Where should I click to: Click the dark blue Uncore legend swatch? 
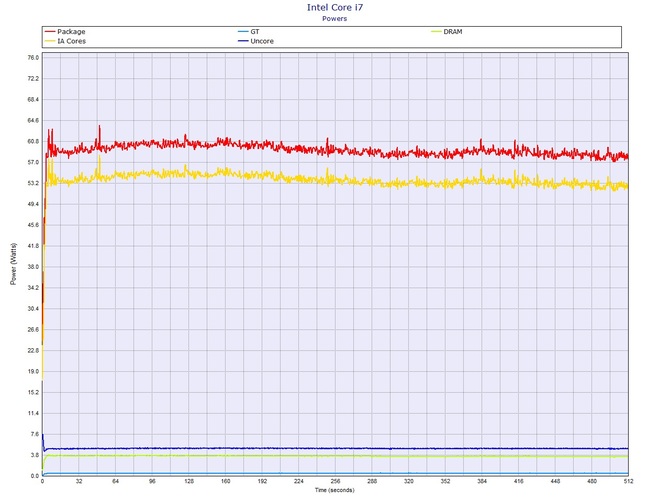[243, 41]
